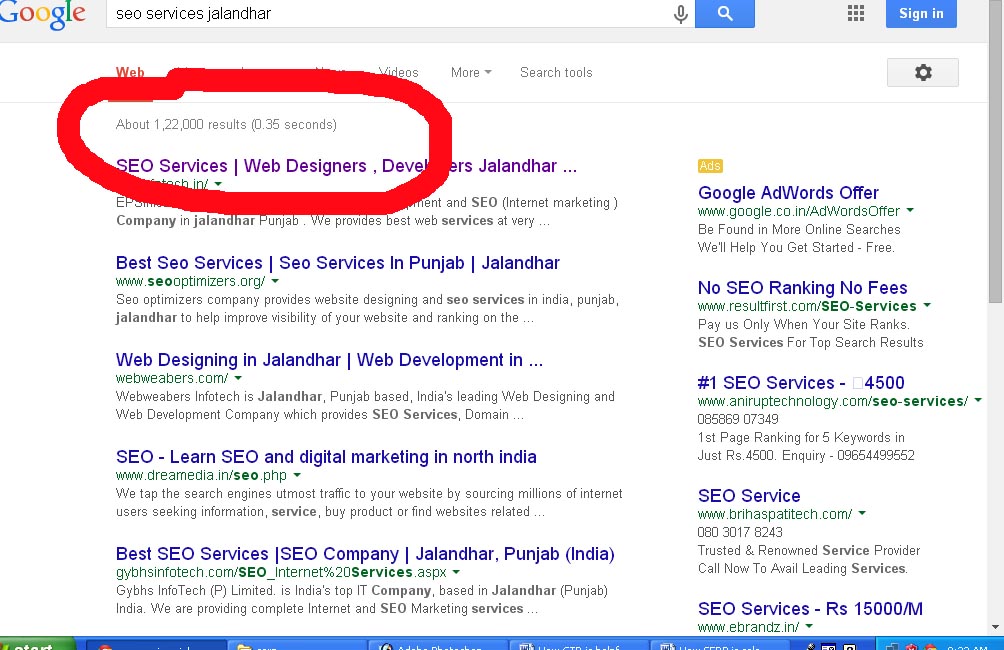Click 'Be Found in More Online Searches'
Image resolution: width=1004 pixels, height=650 pixels.
799,229
